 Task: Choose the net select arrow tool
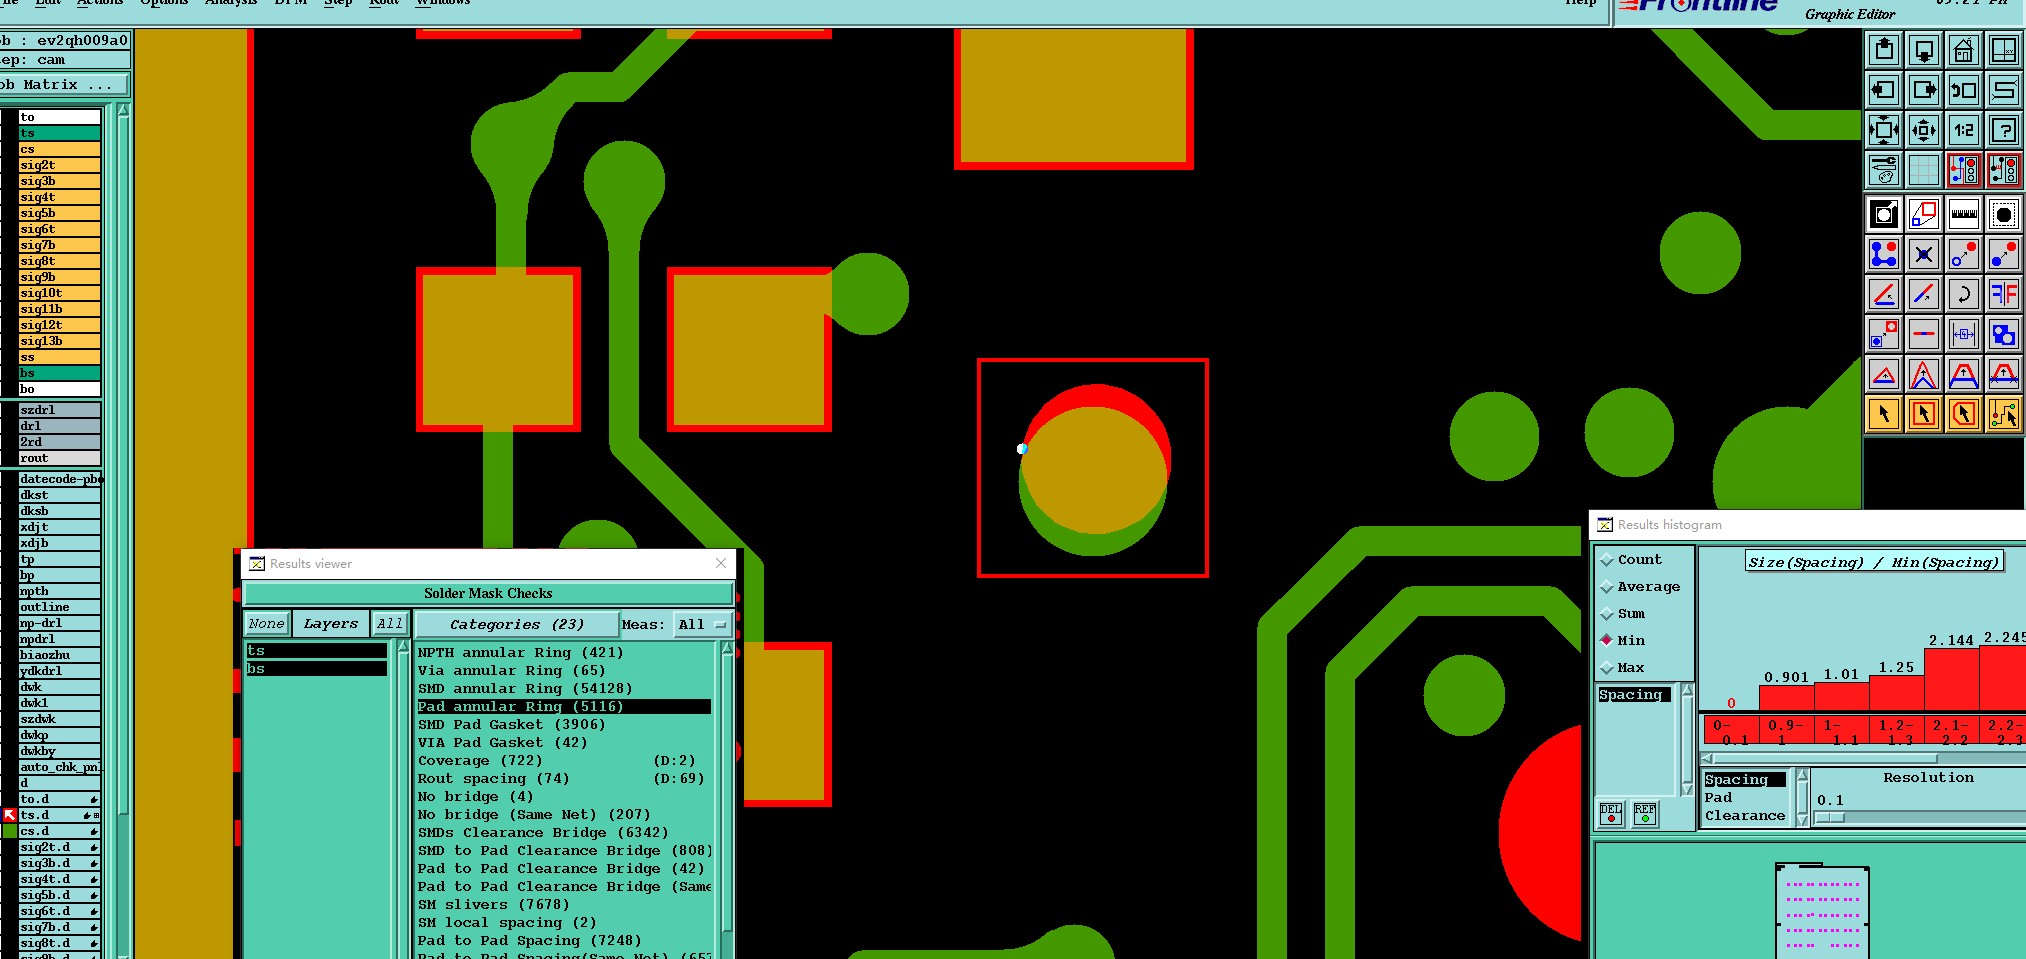coord(2003,413)
